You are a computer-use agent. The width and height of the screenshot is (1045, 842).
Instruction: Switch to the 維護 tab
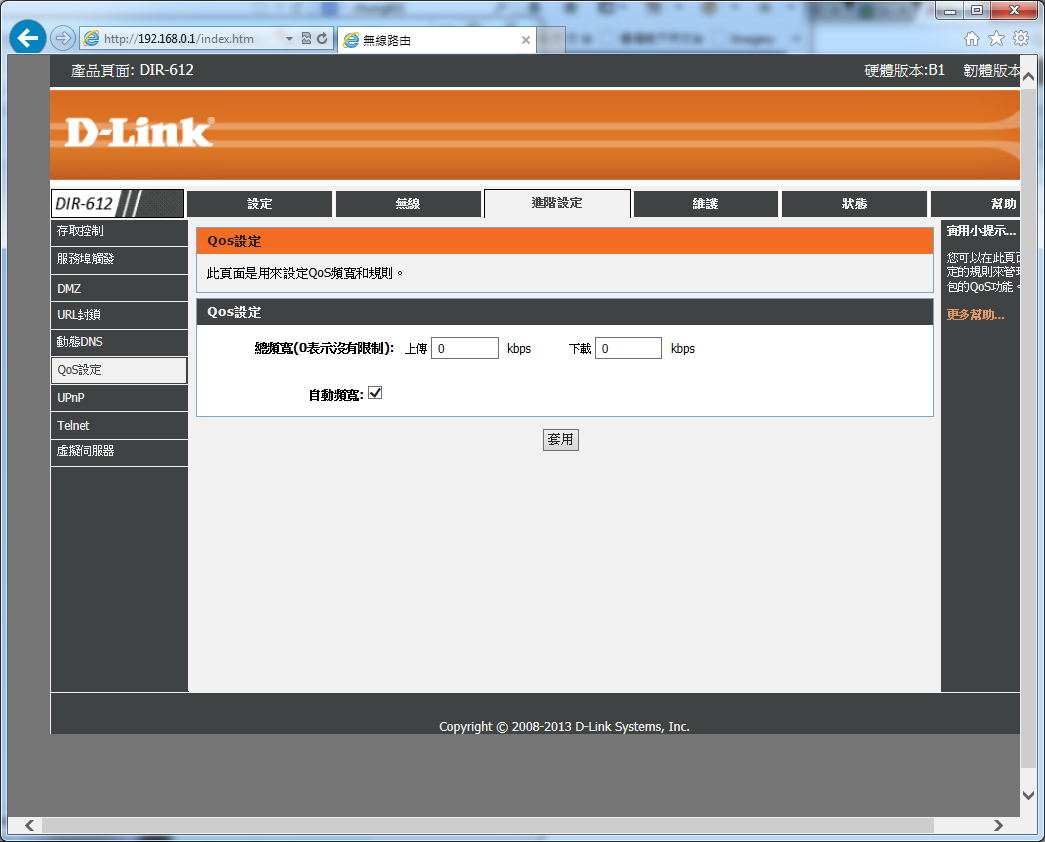coord(705,204)
